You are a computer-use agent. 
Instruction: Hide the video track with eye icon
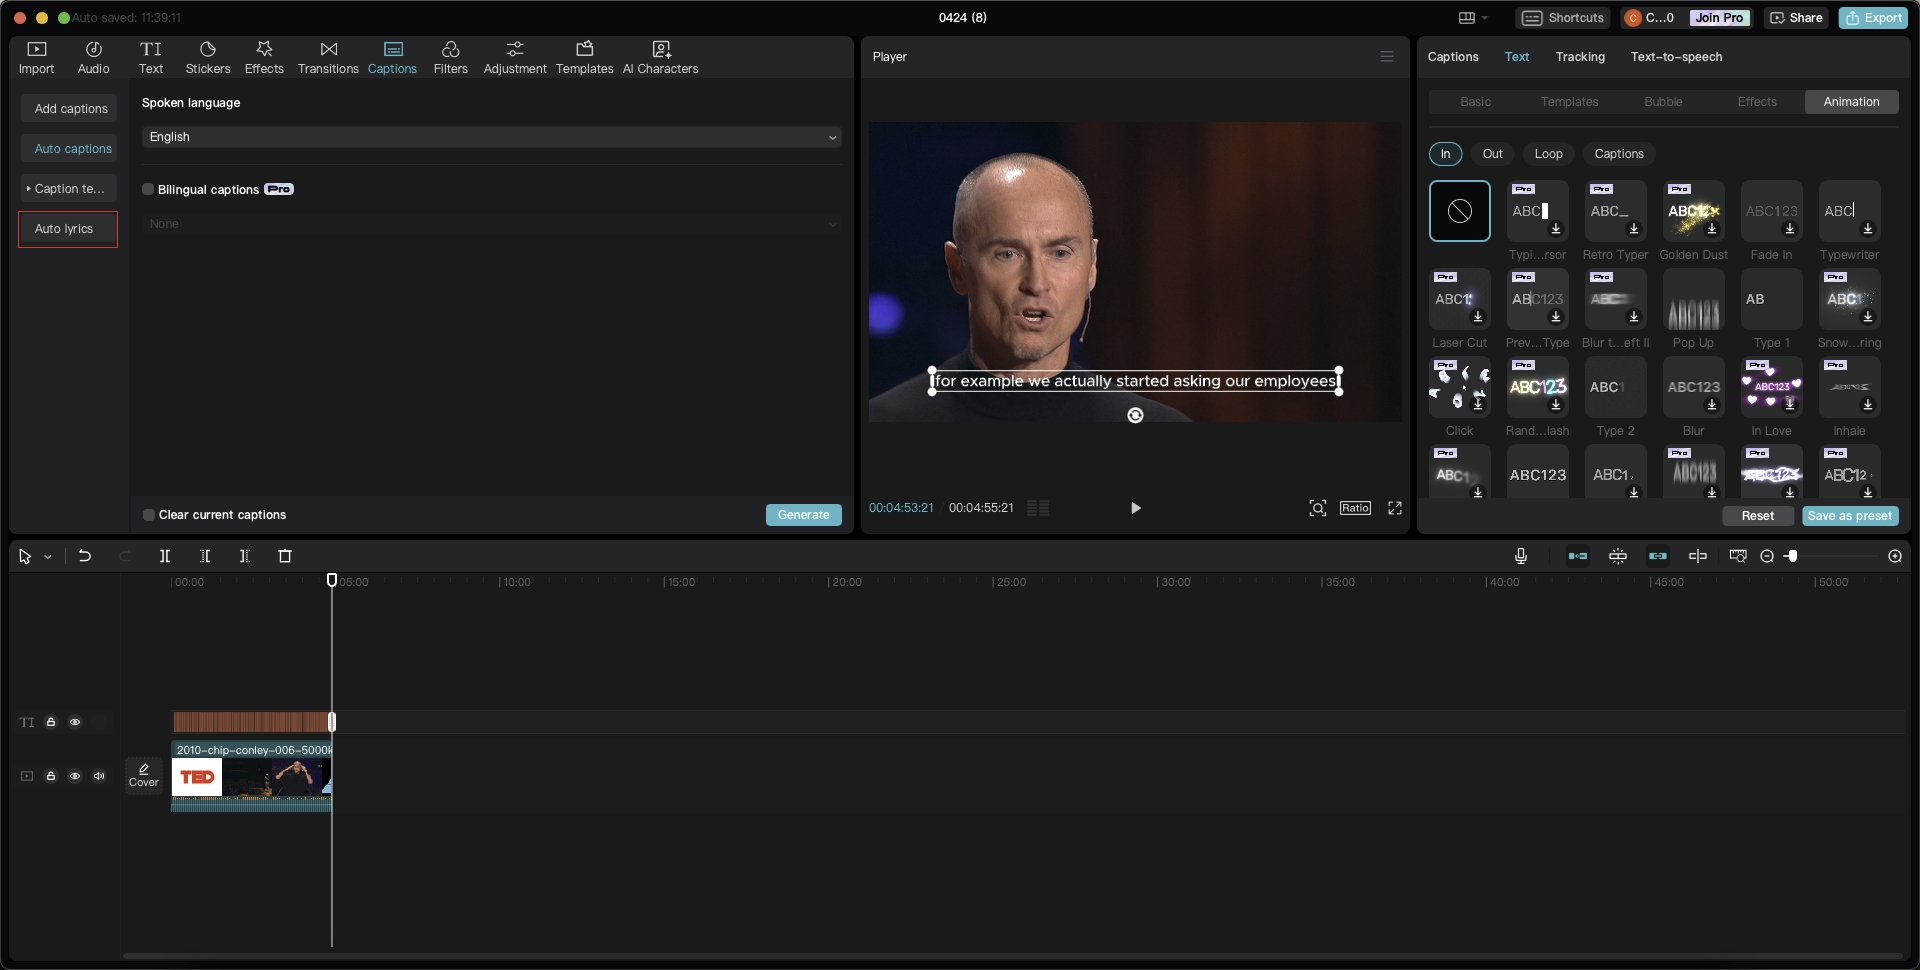[75, 776]
